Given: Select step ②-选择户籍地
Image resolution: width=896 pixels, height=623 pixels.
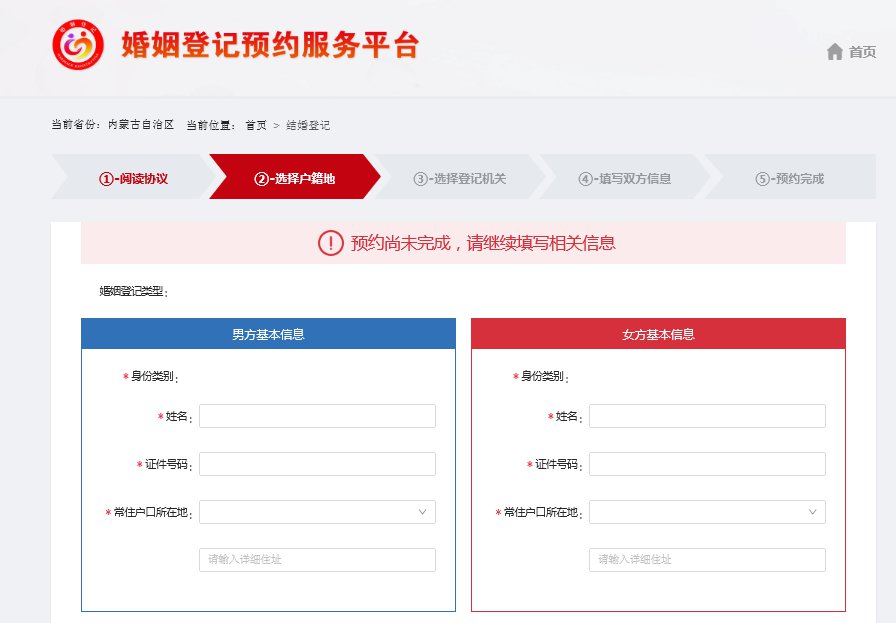Looking at the screenshot, I should coord(294,179).
